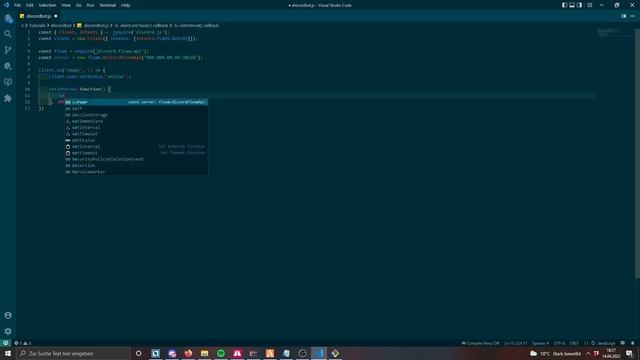Click the code minimap preview
The image size is (640, 360).
(608, 33)
